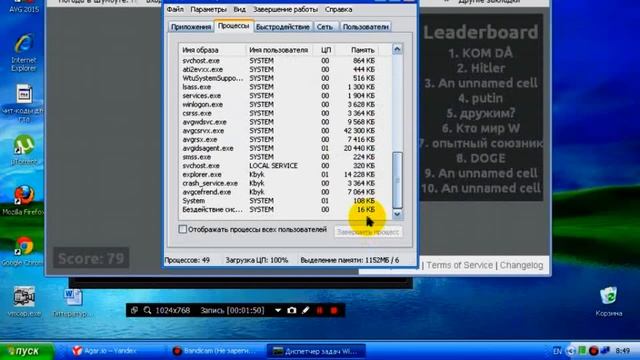Open recording bar dropdown arrow
Screen dimensions: 640x360
(x=278, y=310)
